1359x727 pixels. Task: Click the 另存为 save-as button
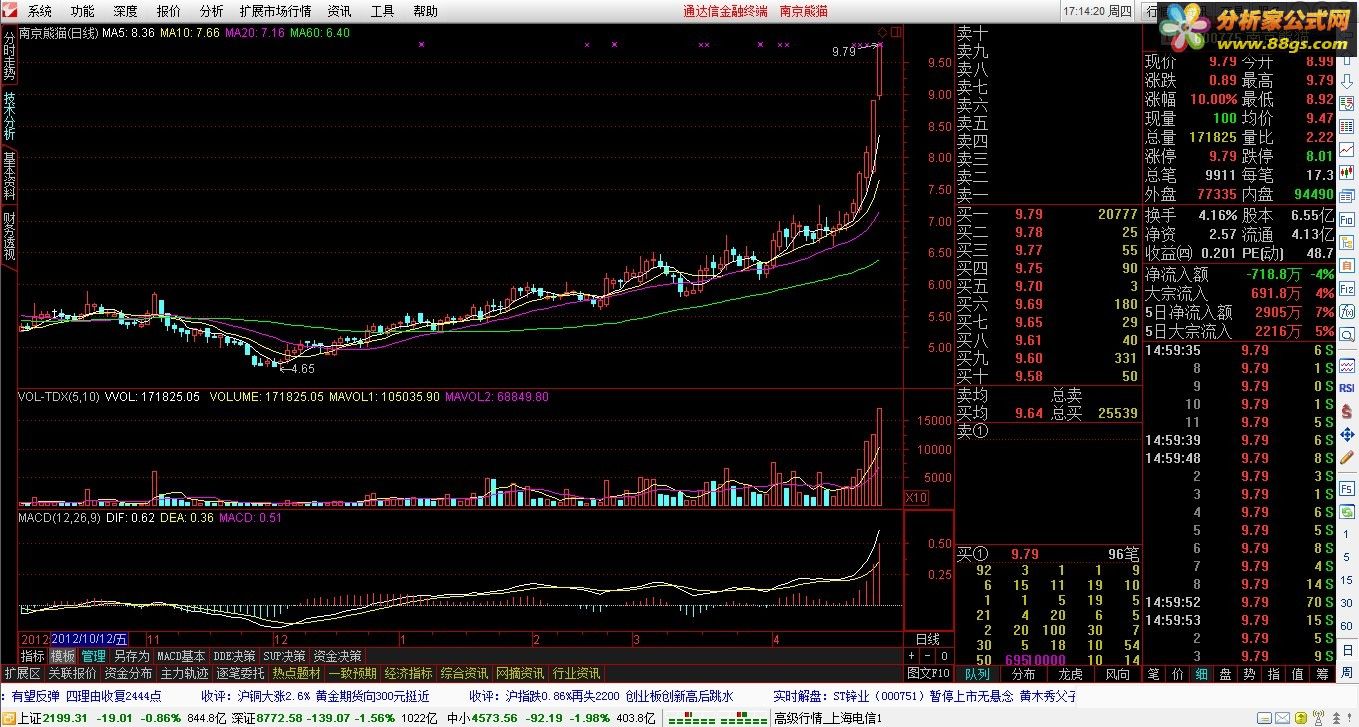click(x=131, y=656)
